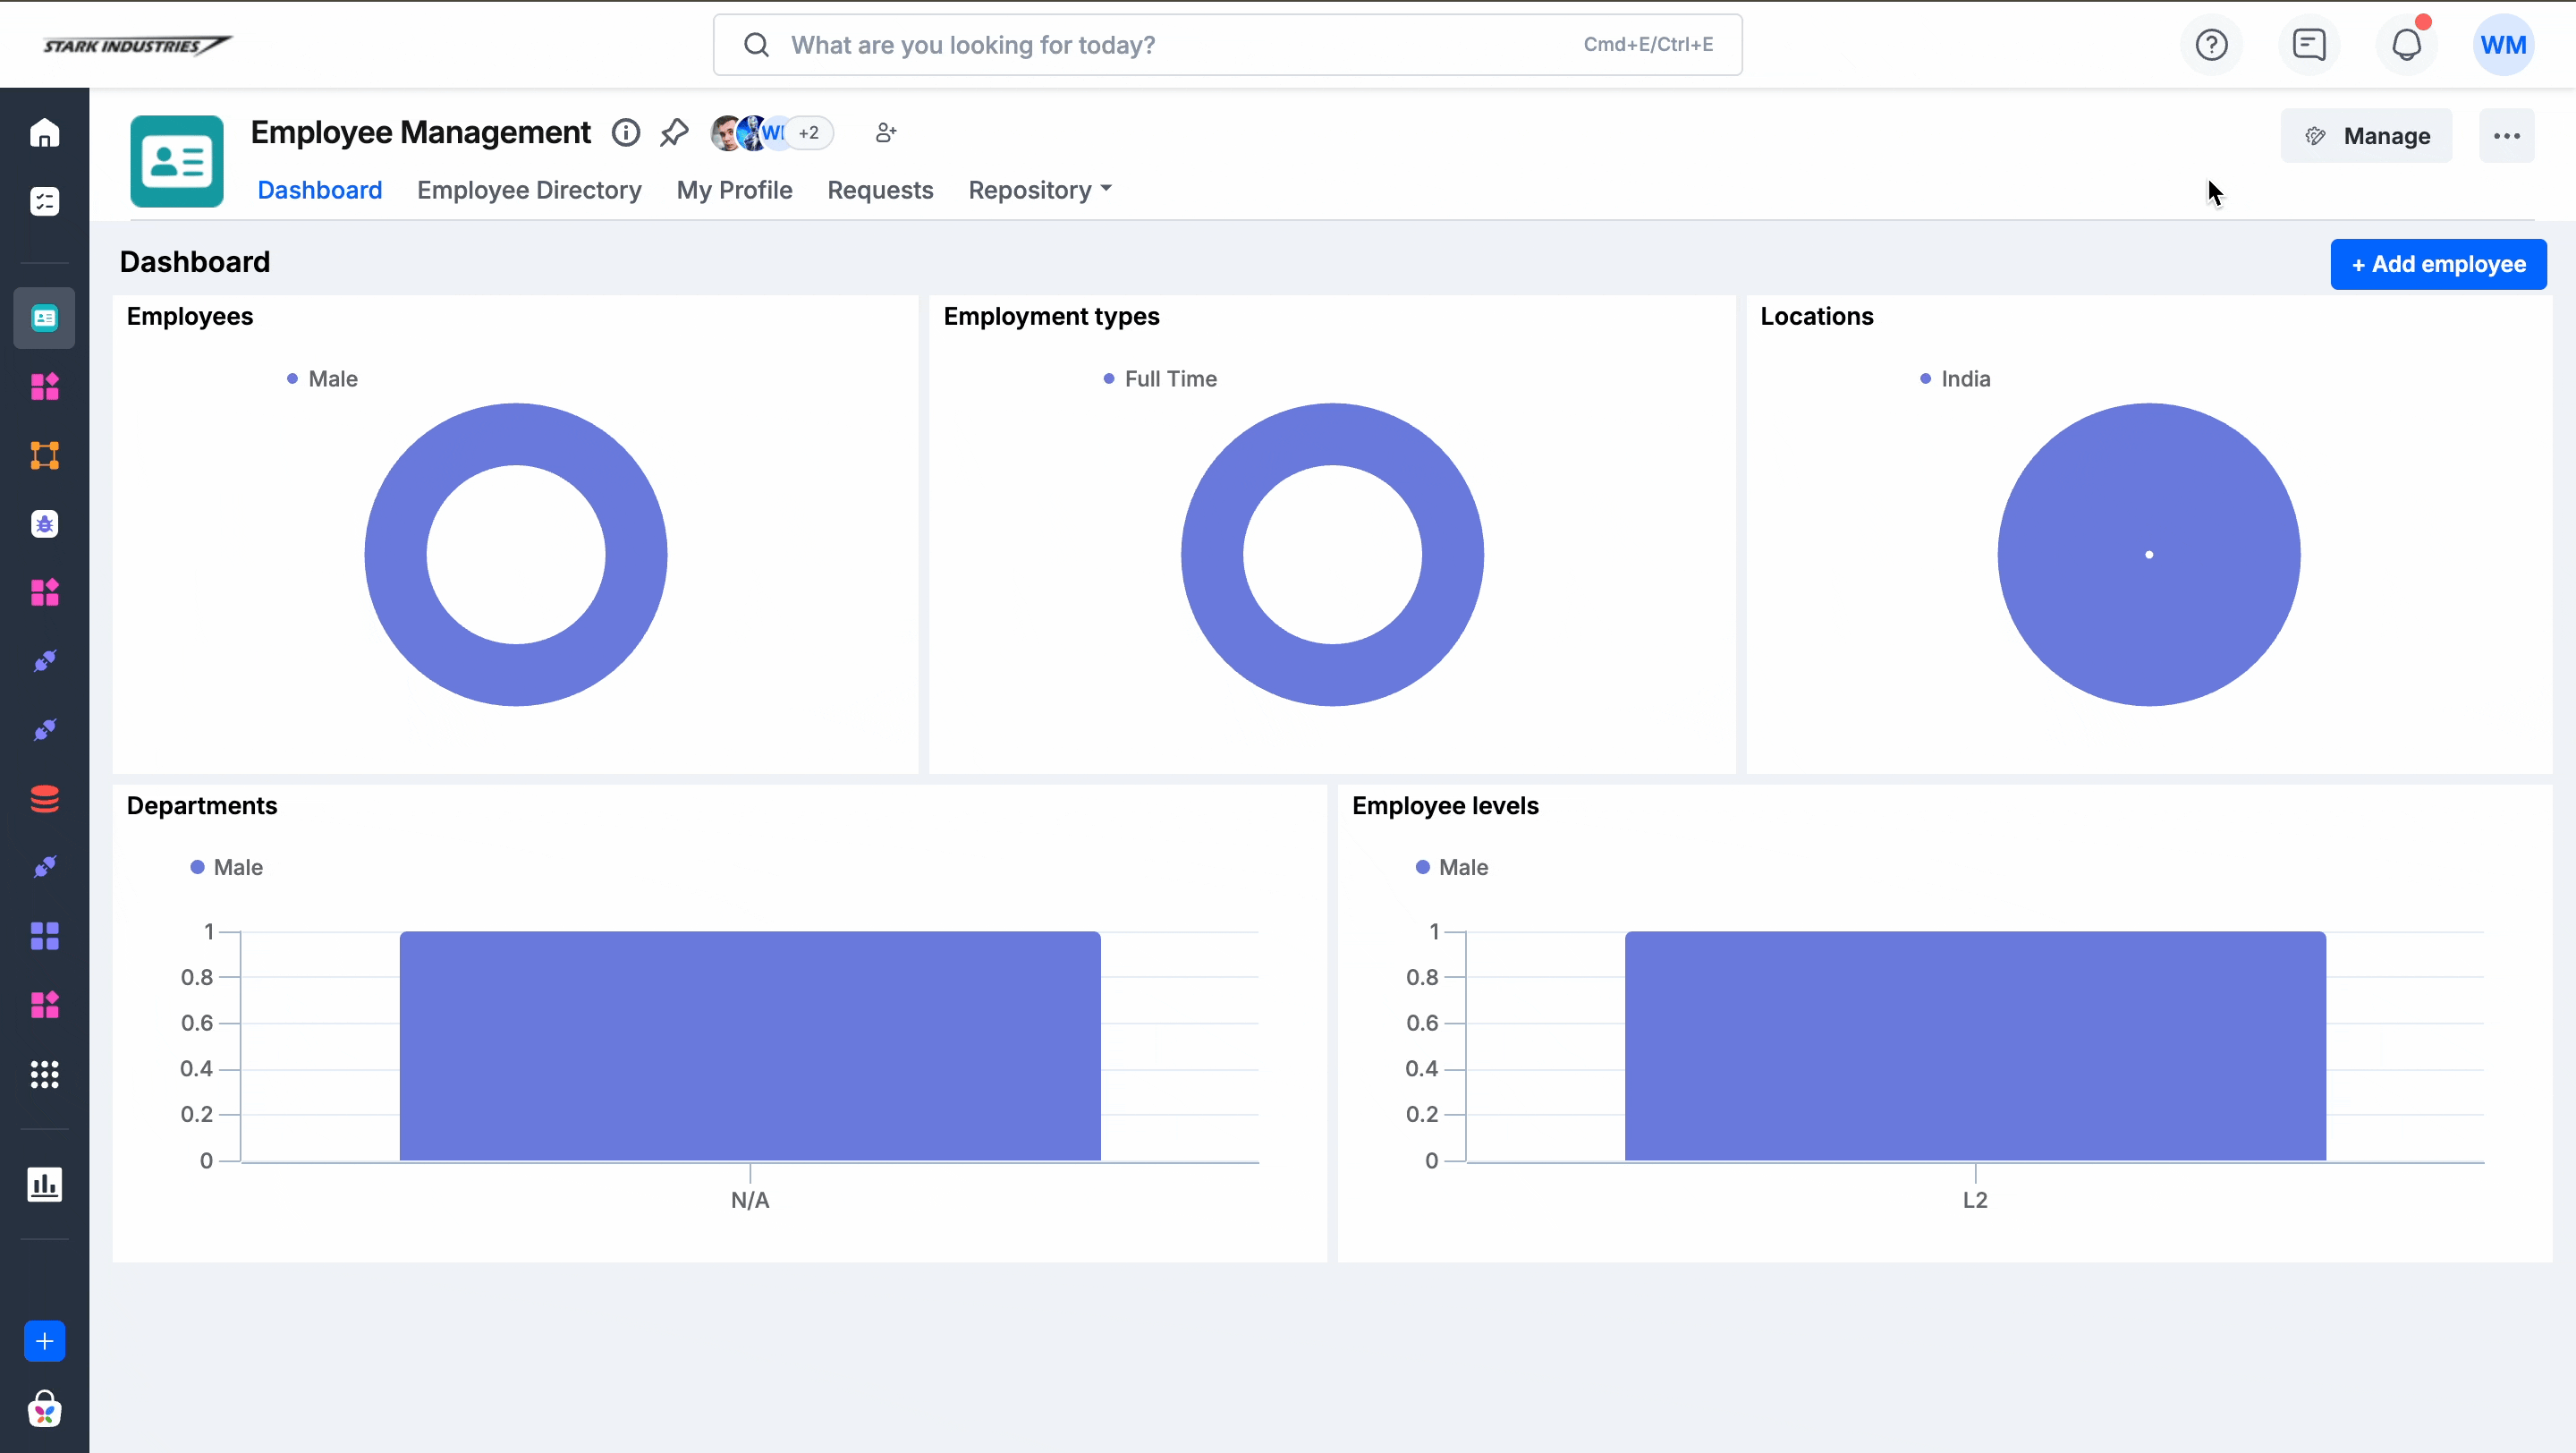Click the Add employee button
The image size is (2576, 1453).
click(x=2438, y=264)
